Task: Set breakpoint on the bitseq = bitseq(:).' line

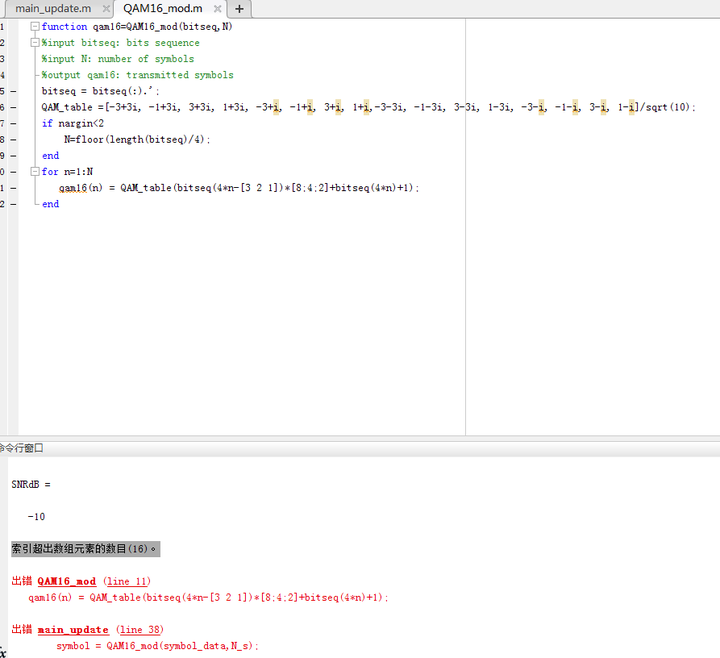Action: [x=13, y=91]
